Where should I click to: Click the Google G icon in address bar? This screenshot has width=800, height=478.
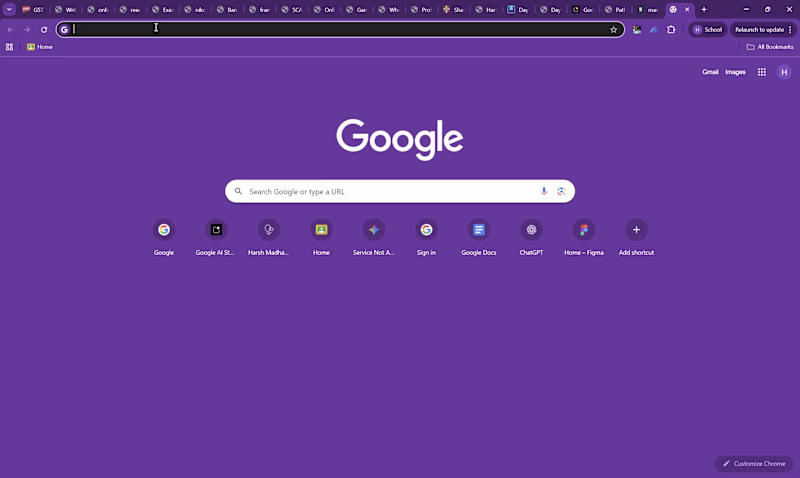click(x=64, y=30)
